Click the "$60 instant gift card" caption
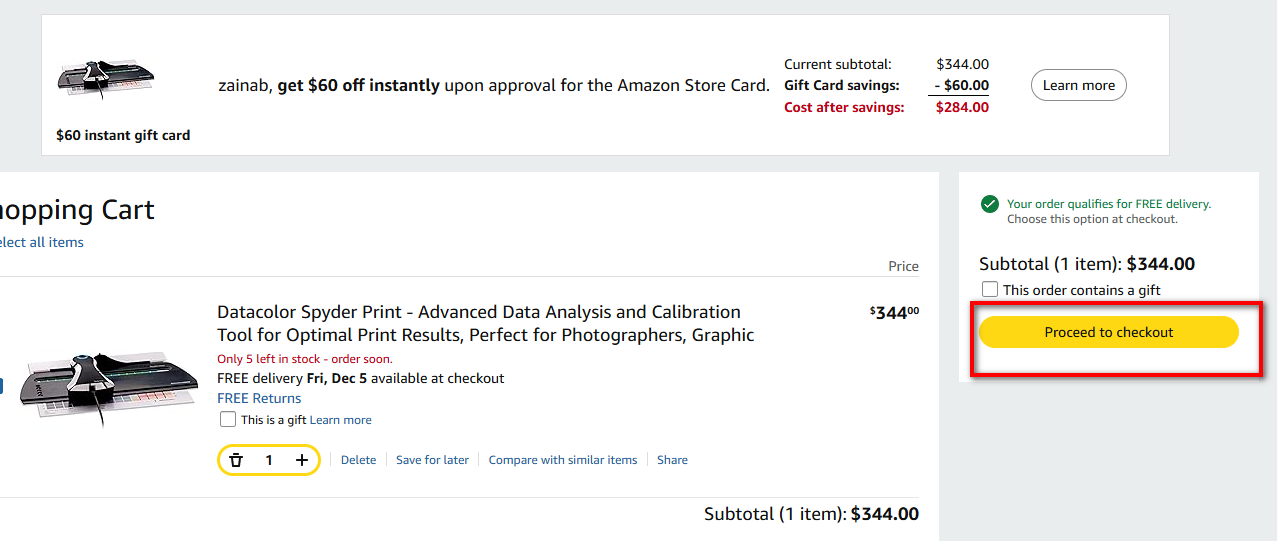This screenshot has height=541, width=1278. (123, 135)
